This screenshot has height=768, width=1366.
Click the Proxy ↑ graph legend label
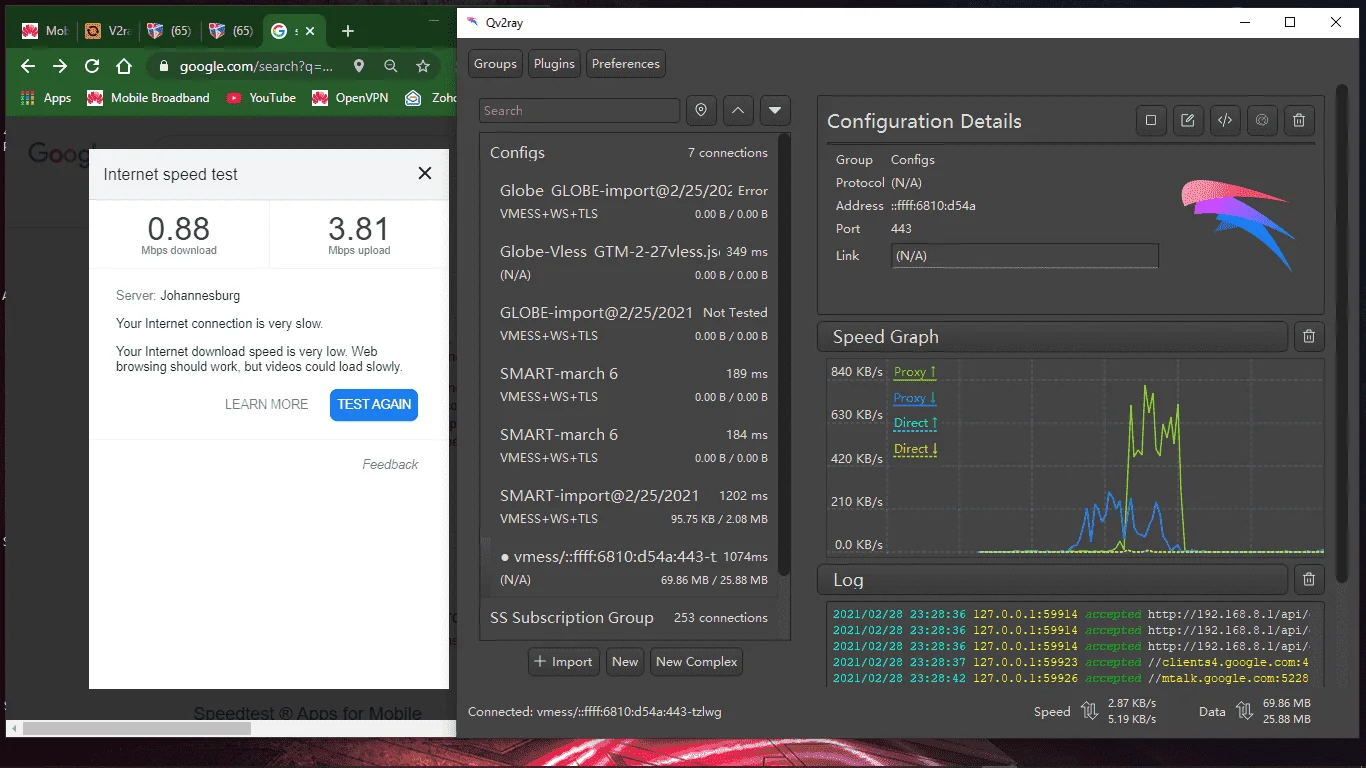[x=915, y=372]
